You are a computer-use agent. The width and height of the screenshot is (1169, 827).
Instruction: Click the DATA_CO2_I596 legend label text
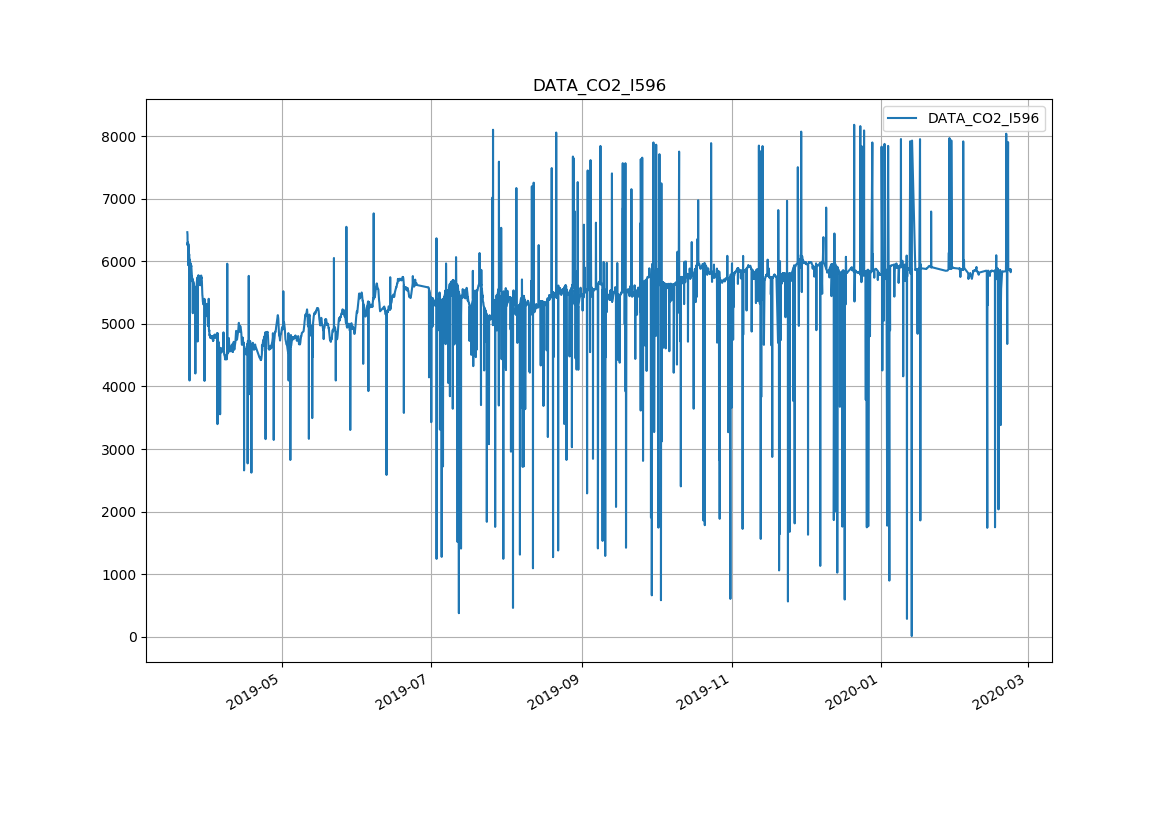(982, 119)
